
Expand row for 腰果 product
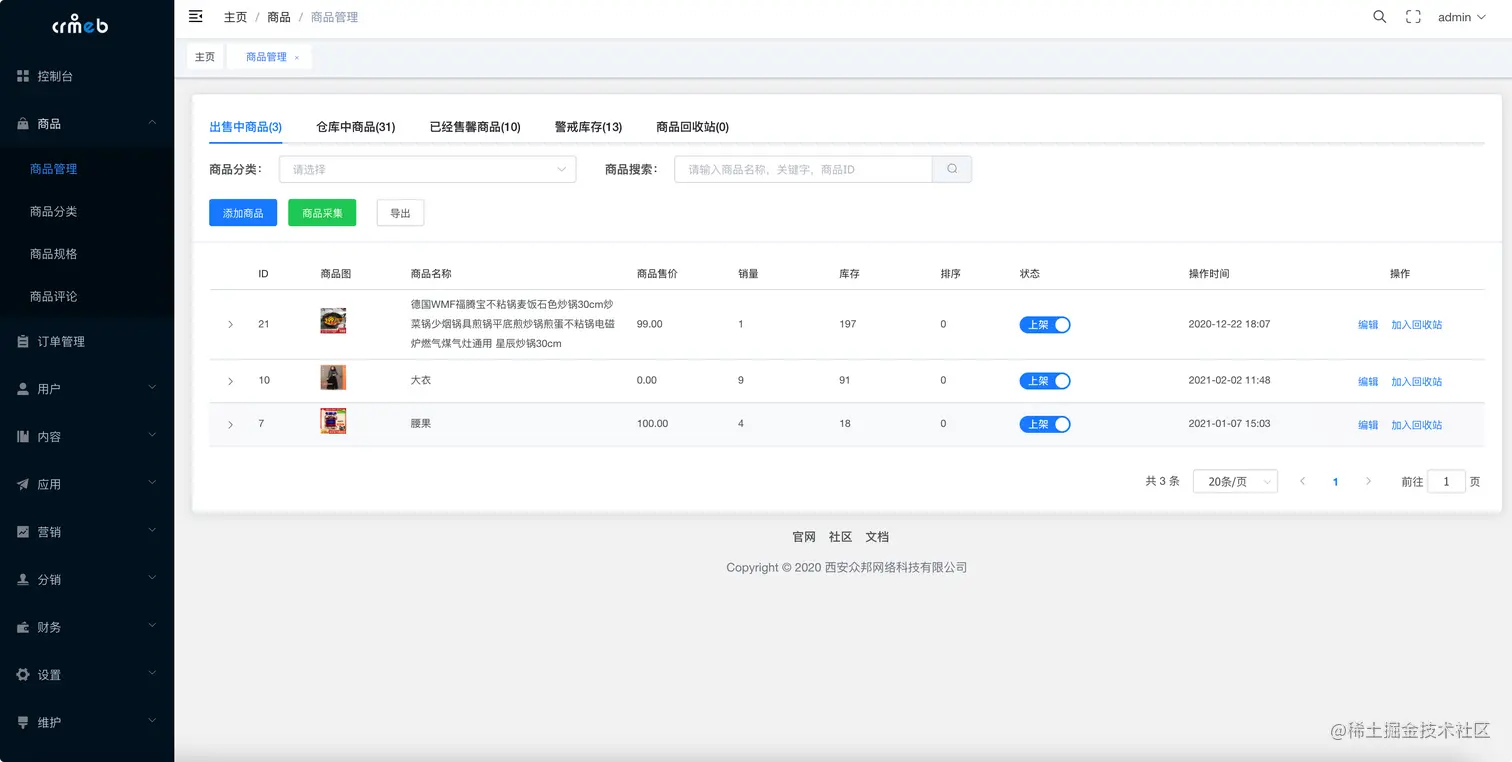coord(230,425)
